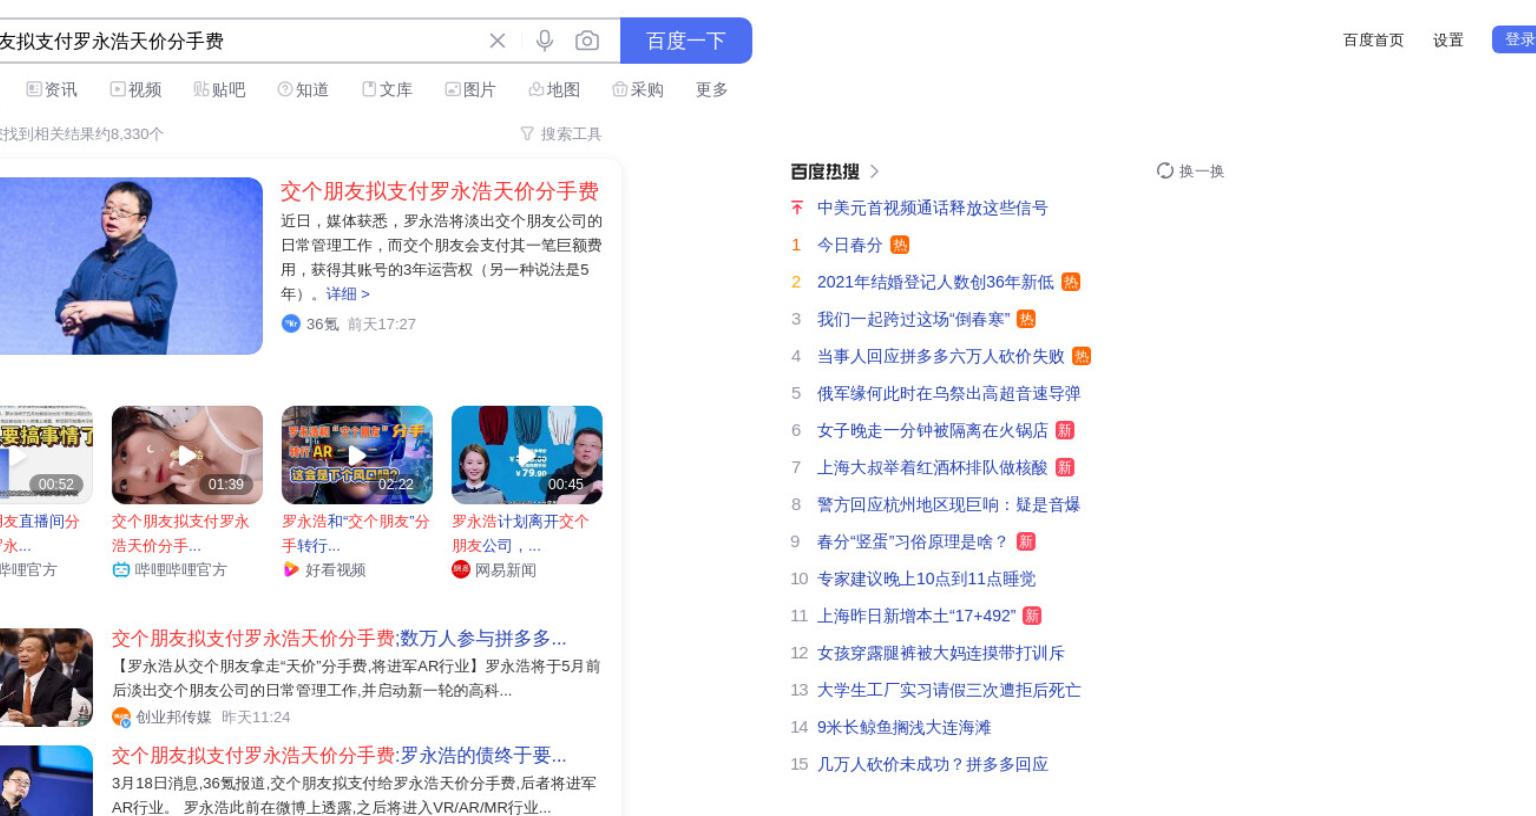1536x816 pixels.
Task: Activate voice search microphone icon
Action: [x=544, y=40]
